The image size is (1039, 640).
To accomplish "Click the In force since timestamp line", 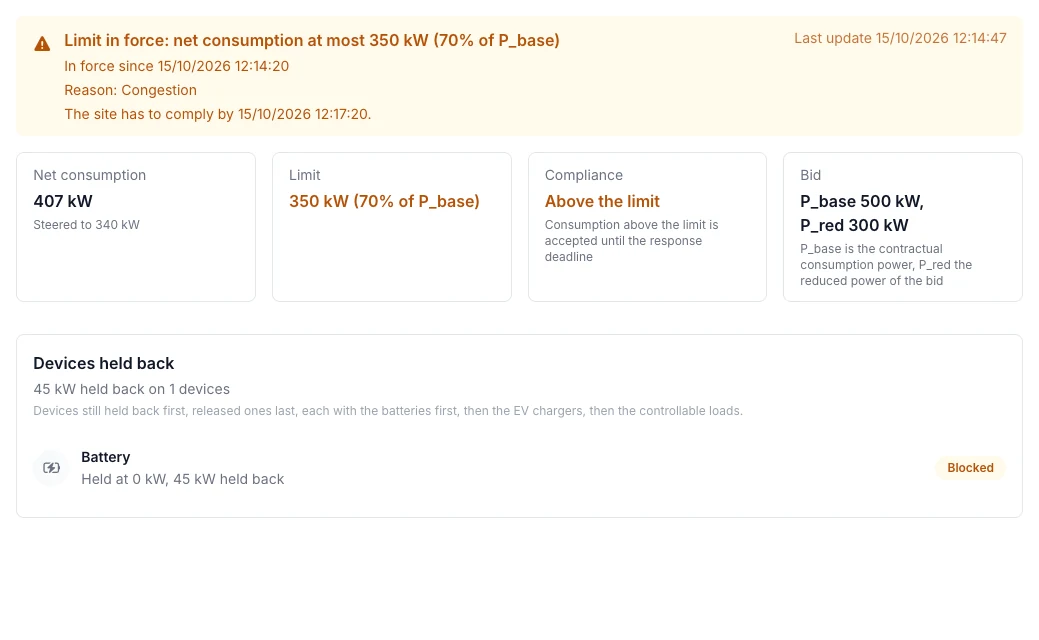I will [x=176, y=66].
